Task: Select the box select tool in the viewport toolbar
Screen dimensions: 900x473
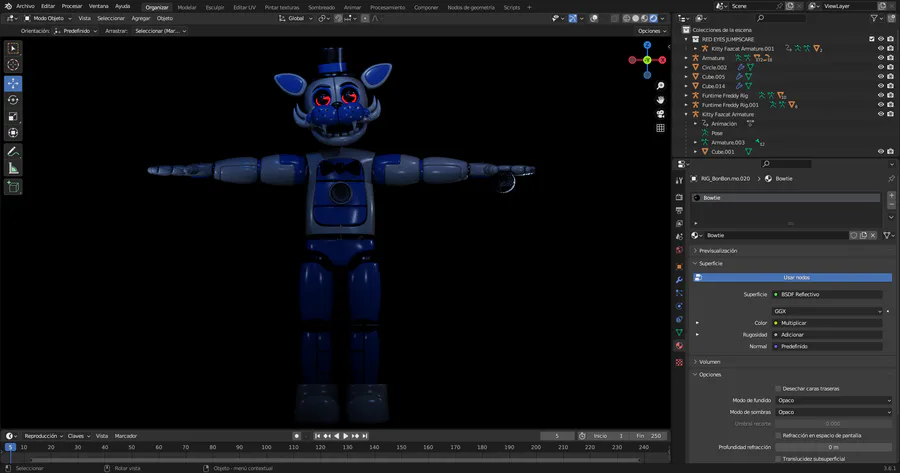Action: tap(13, 48)
